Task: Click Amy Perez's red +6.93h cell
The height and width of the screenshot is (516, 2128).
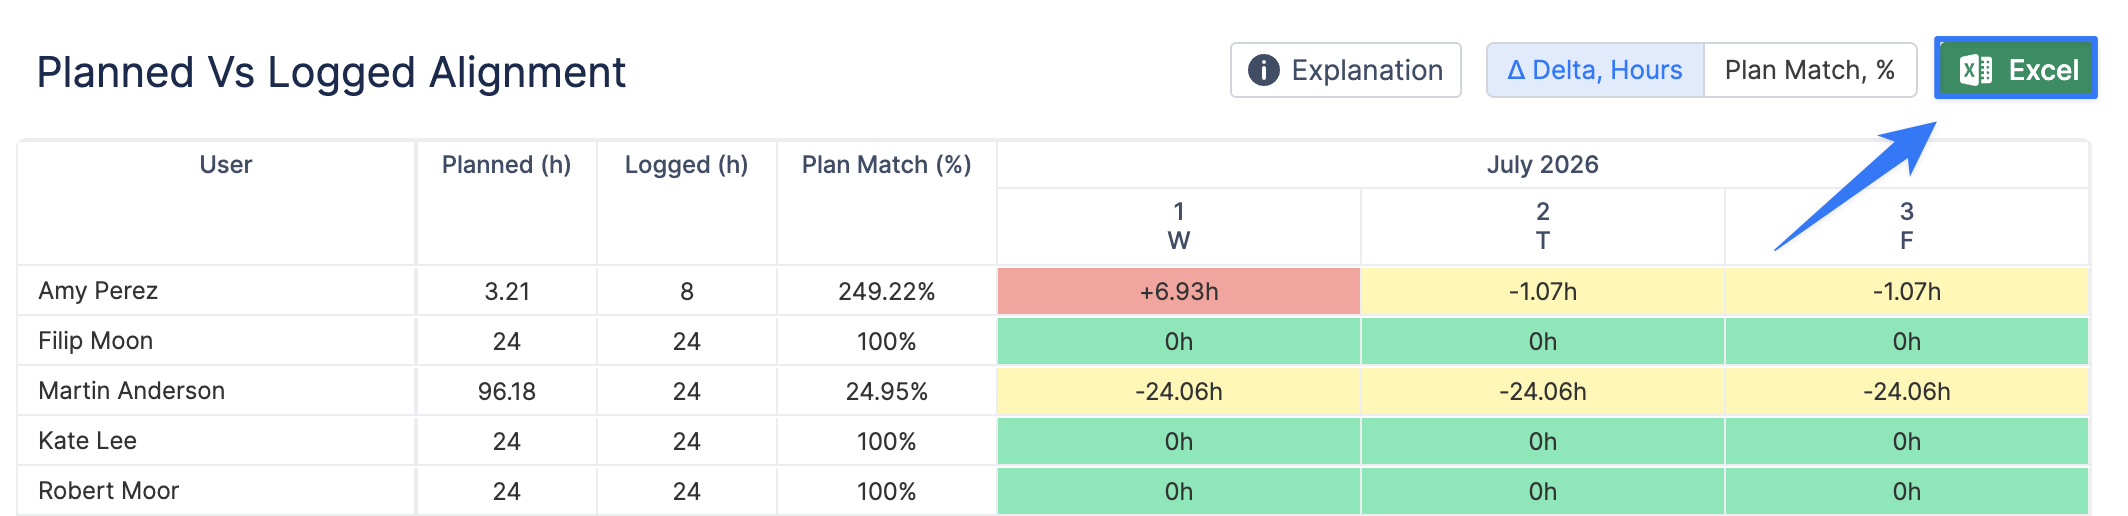Action: click(1179, 291)
